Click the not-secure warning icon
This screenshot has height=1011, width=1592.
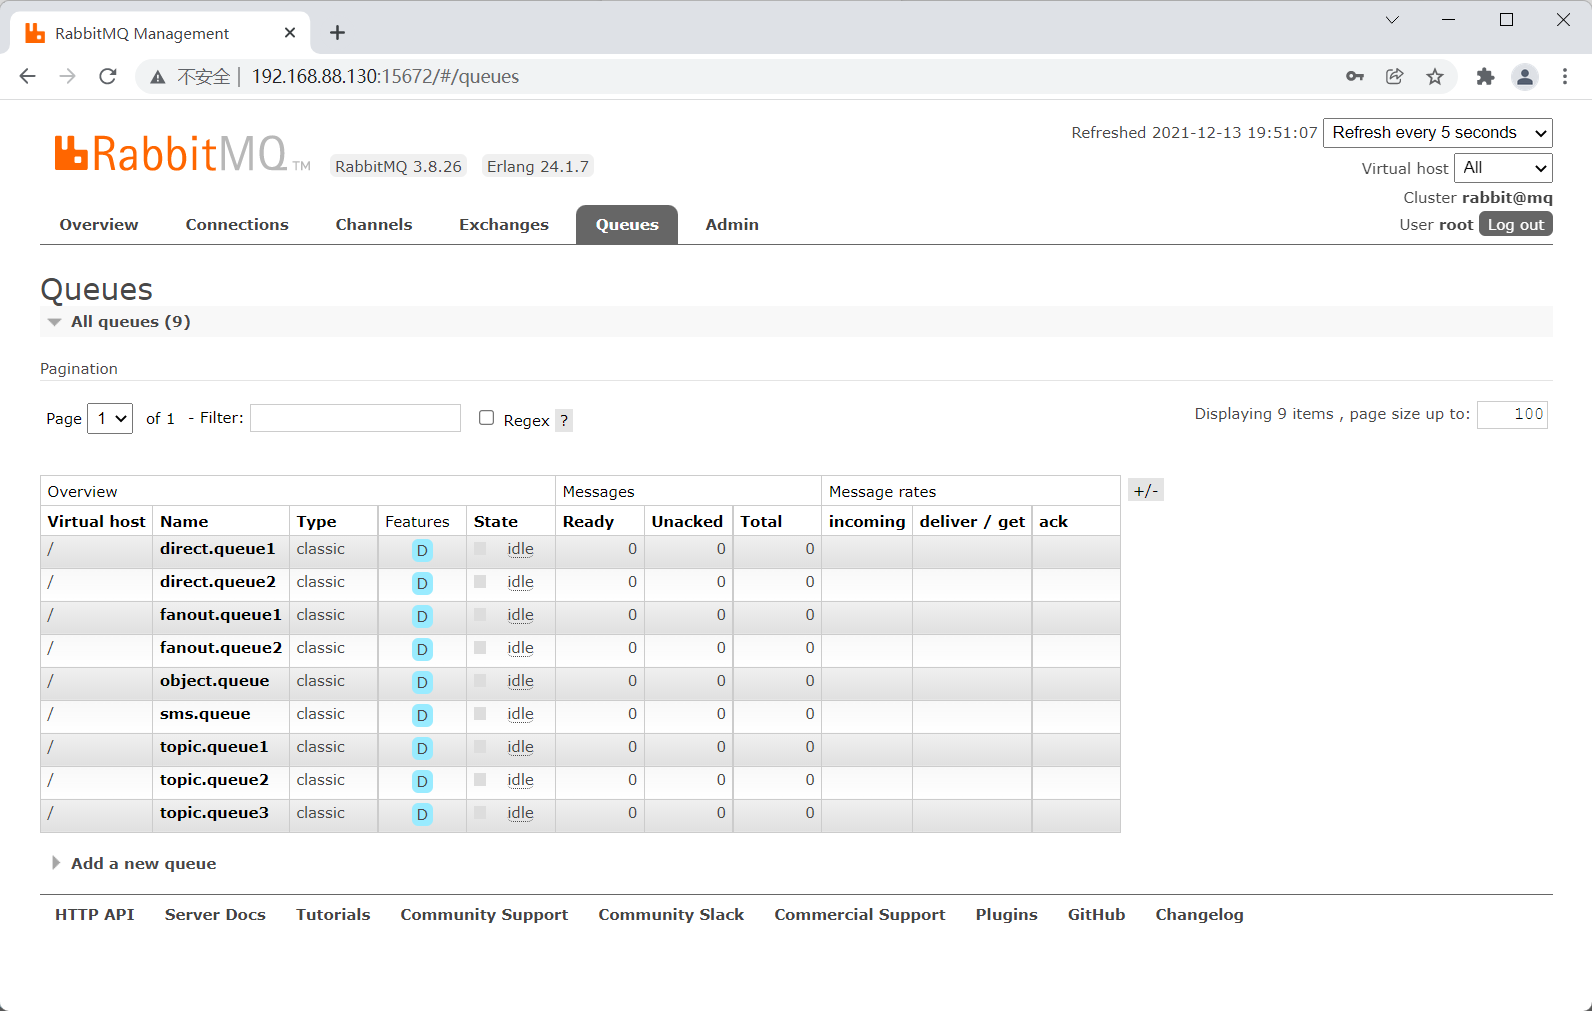tap(158, 77)
